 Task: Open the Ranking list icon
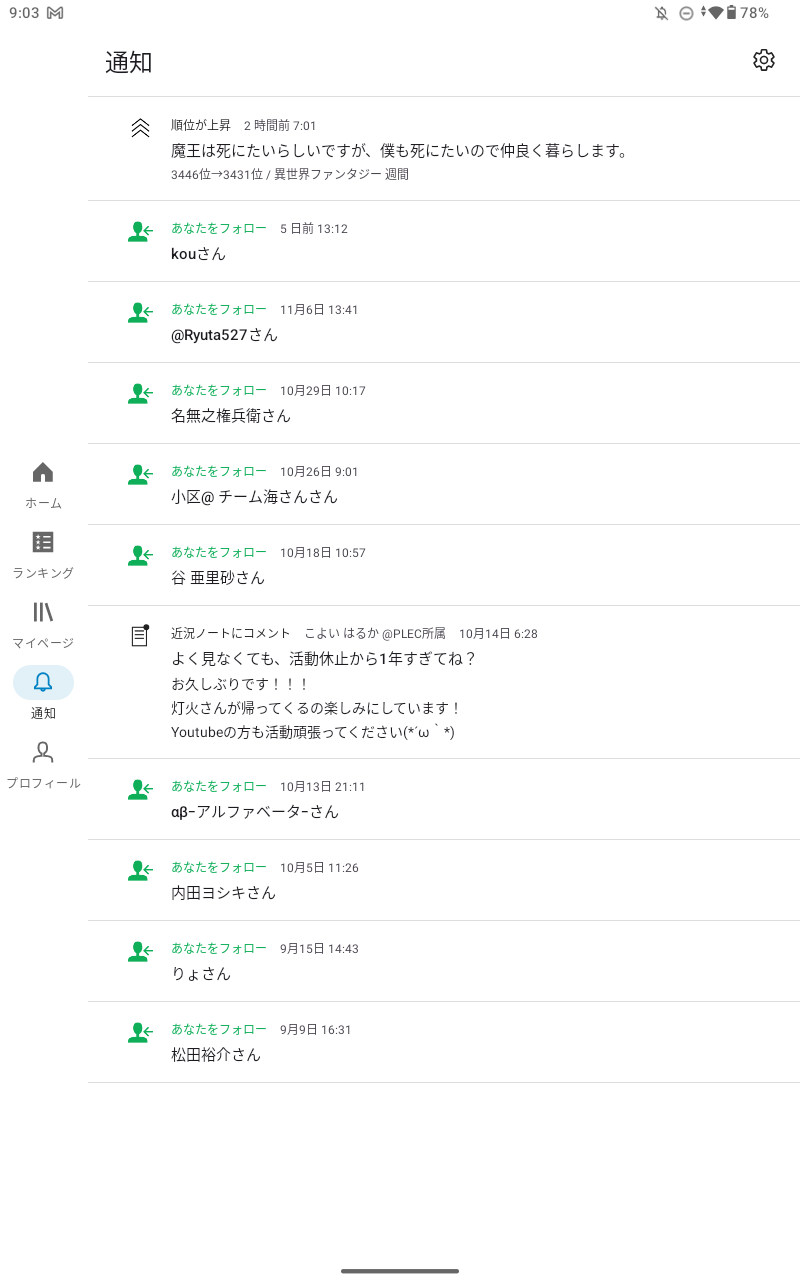pyautogui.click(x=43, y=542)
